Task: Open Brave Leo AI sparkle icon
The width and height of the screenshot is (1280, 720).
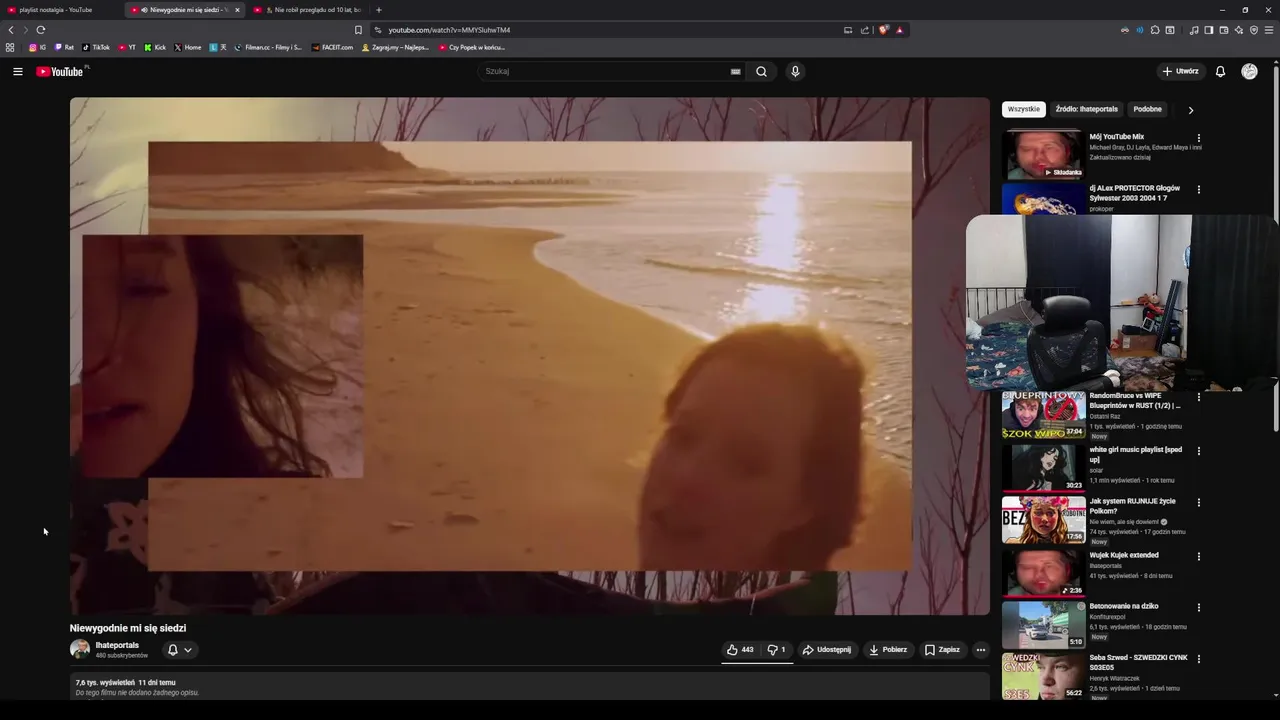Action: click(x=1239, y=30)
